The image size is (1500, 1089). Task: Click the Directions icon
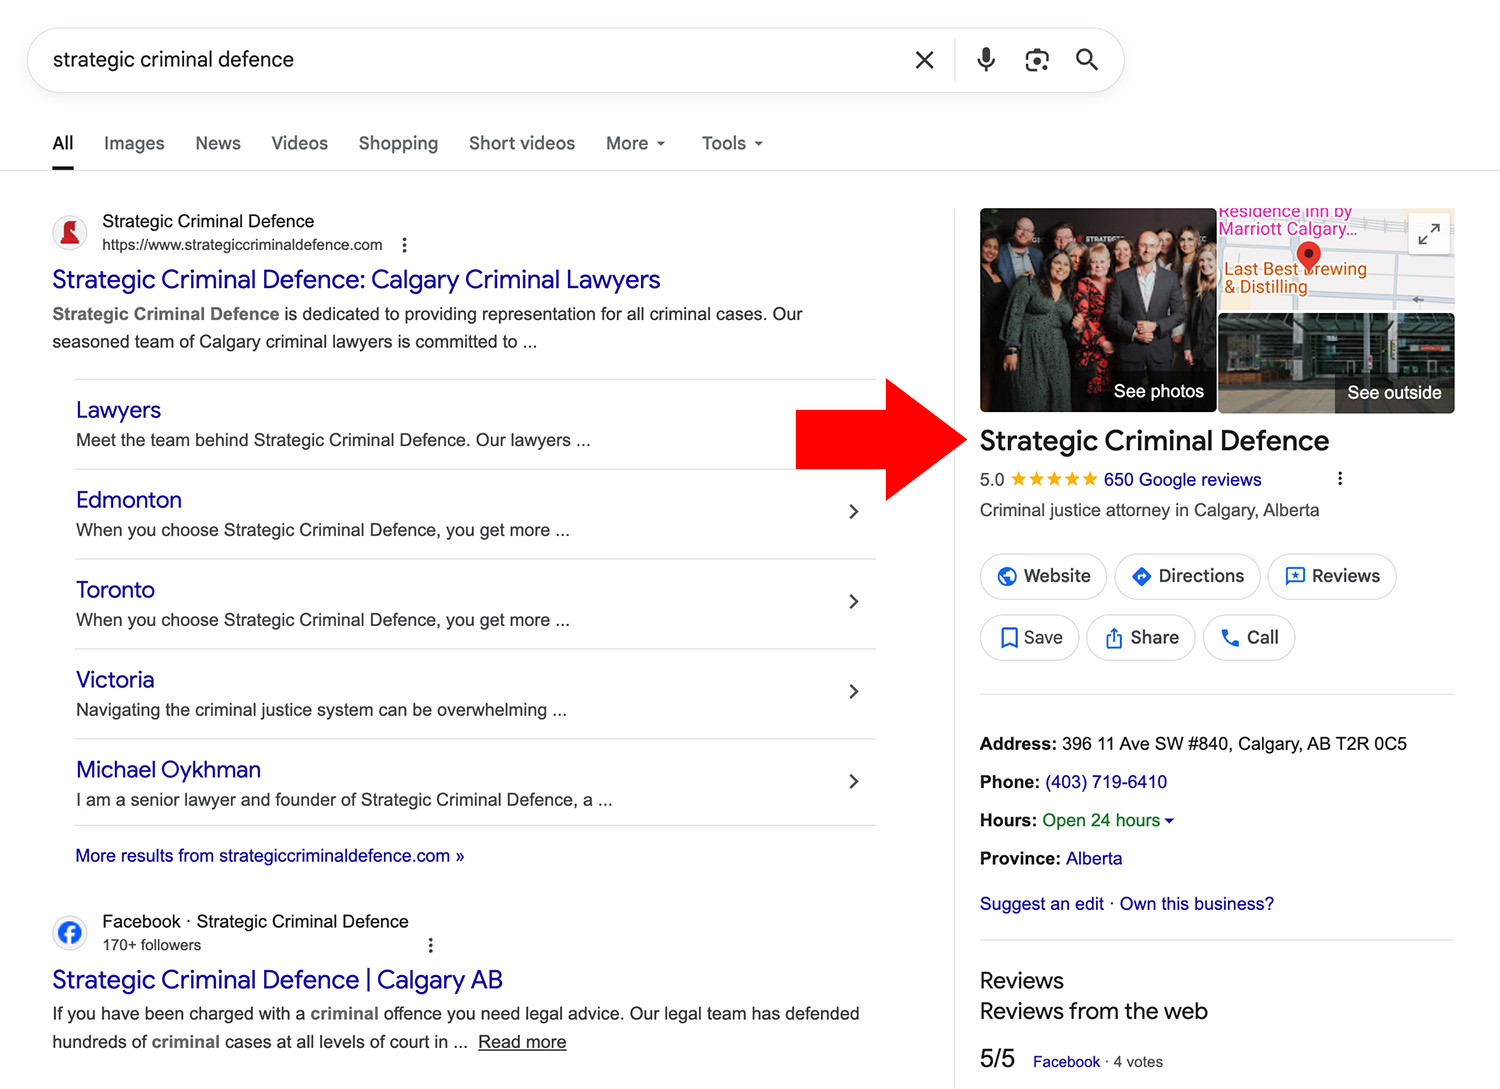[1141, 576]
